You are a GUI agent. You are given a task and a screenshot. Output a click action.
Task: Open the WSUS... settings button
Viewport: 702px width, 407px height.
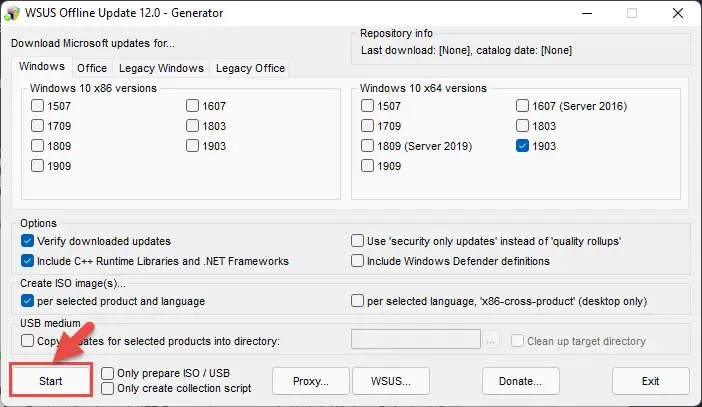coord(391,381)
